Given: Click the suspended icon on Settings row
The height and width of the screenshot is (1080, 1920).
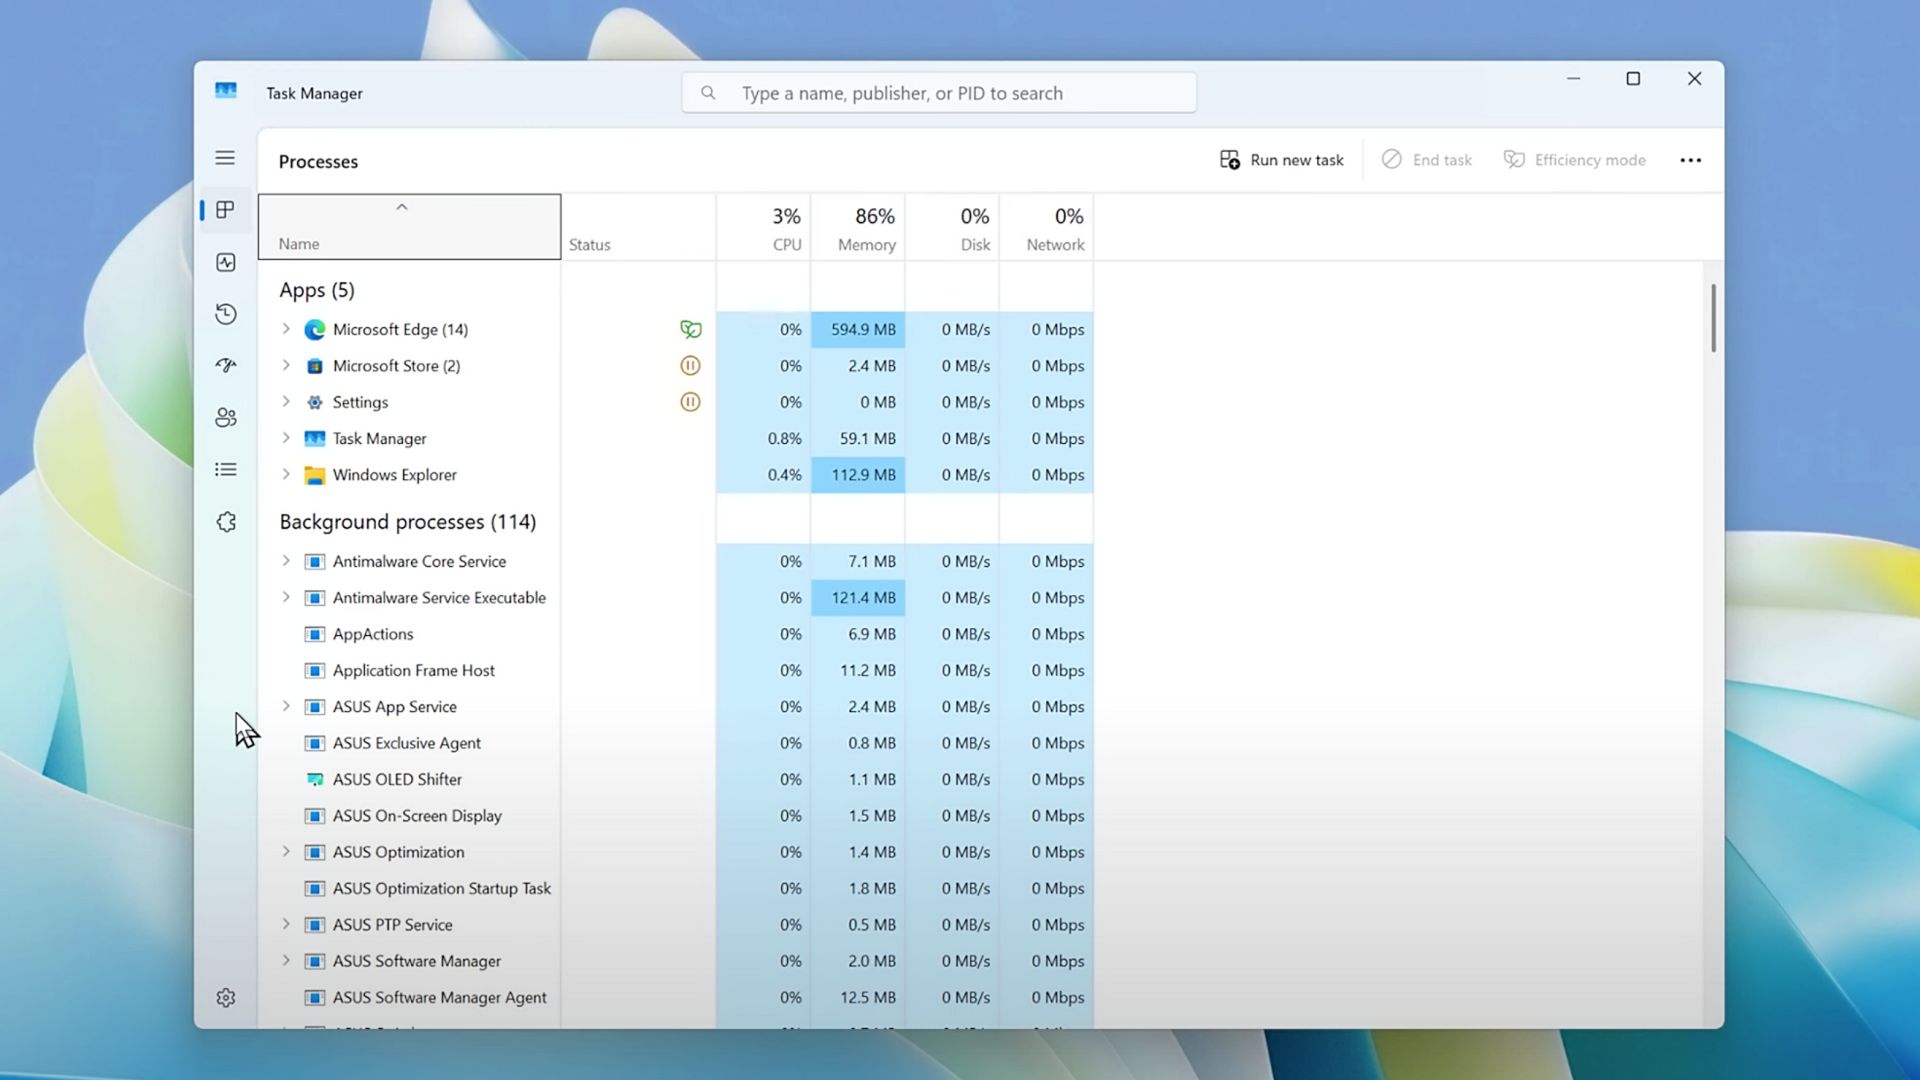Looking at the screenshot, I should (x=690, y=402).
